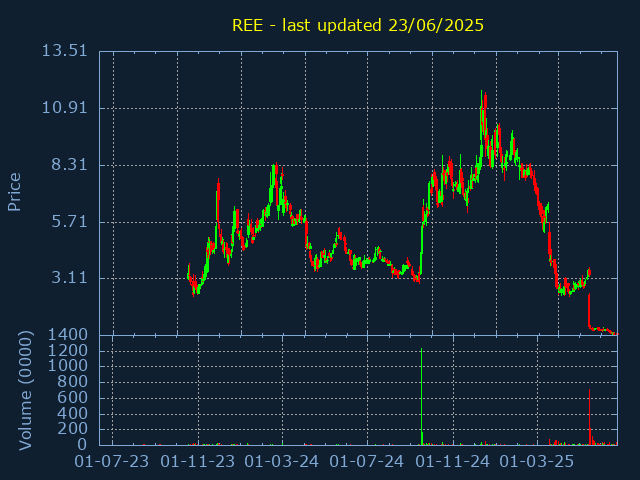
Task: Click the tall red volume spike
Action: pos(589,417)
